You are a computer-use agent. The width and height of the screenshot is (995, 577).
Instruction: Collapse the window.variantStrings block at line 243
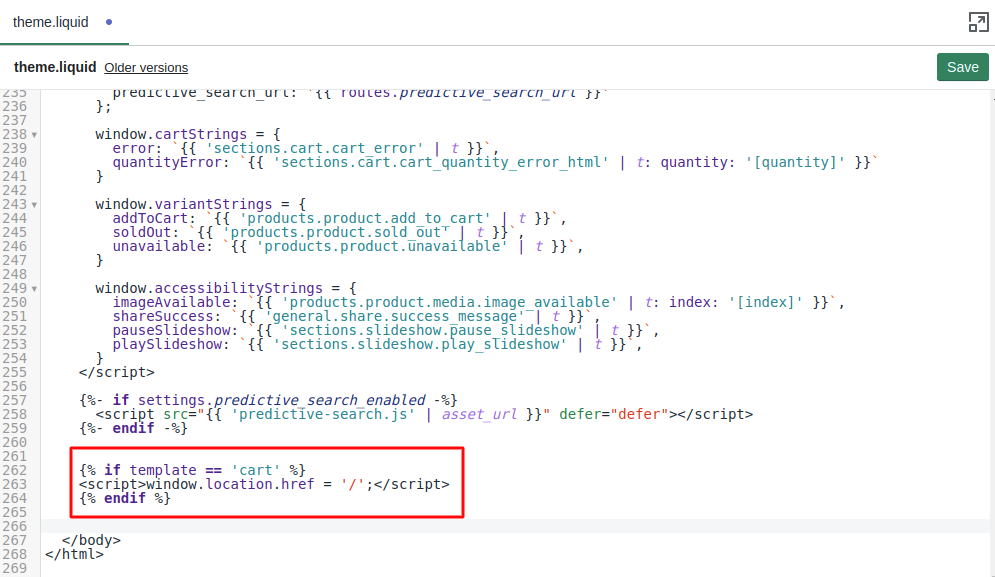click(34, 204)
